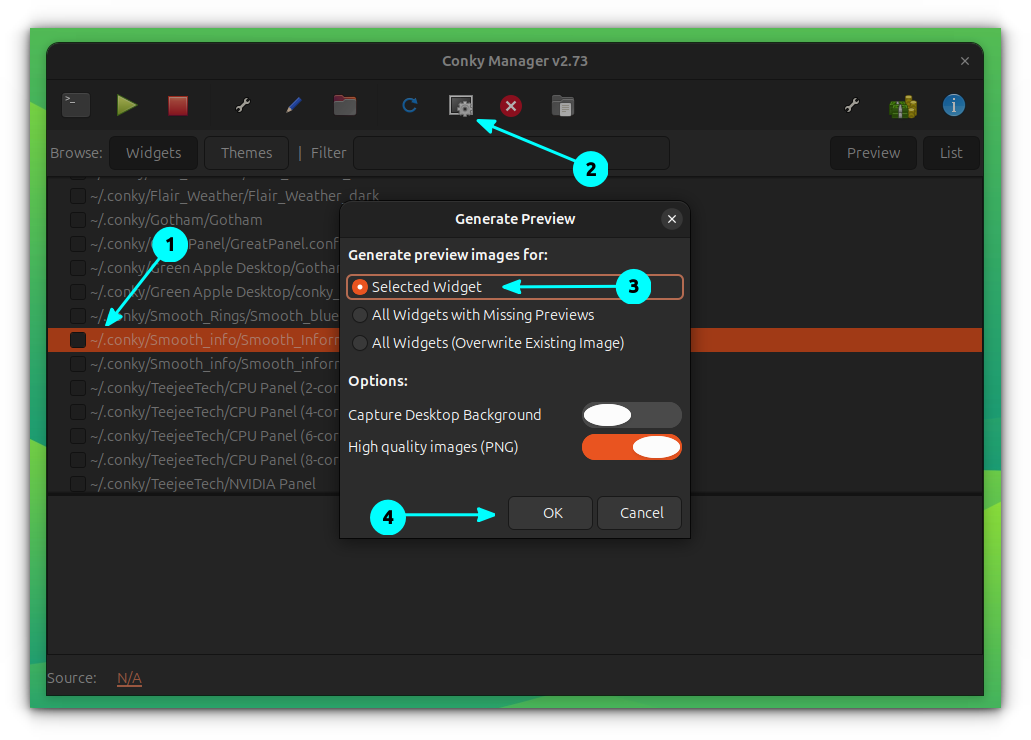Switch to the Themes tab
The width and height of the screenshot is (1031, 740).
click(x=246, y=153)
